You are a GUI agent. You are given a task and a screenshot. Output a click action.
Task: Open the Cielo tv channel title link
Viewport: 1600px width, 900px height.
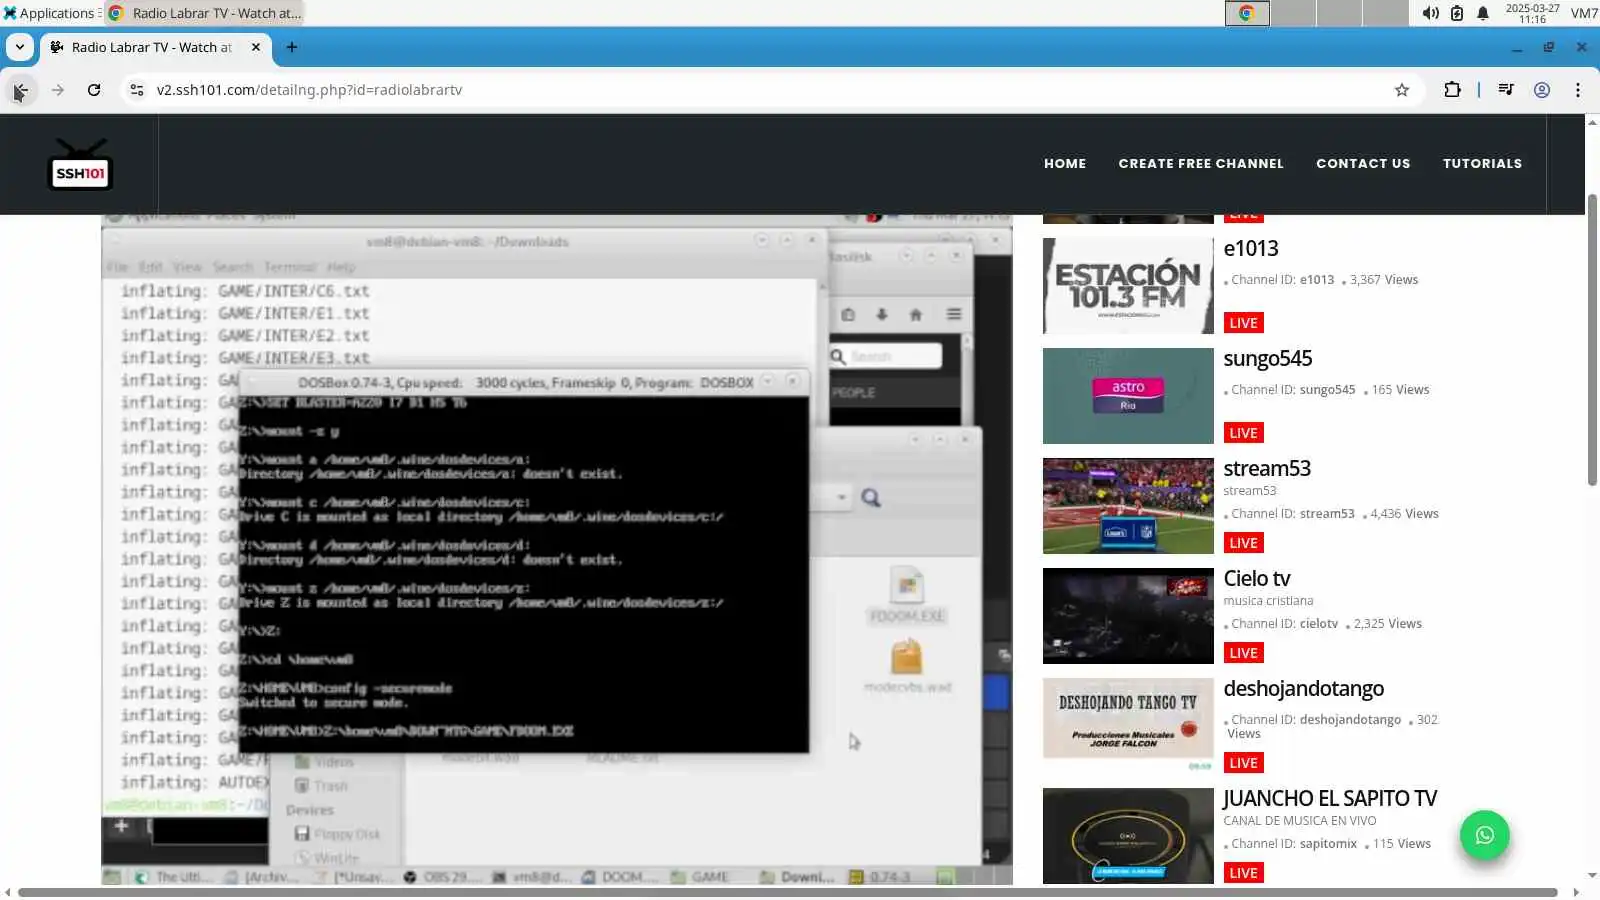pyautogui.click(x=1257, y=578)
